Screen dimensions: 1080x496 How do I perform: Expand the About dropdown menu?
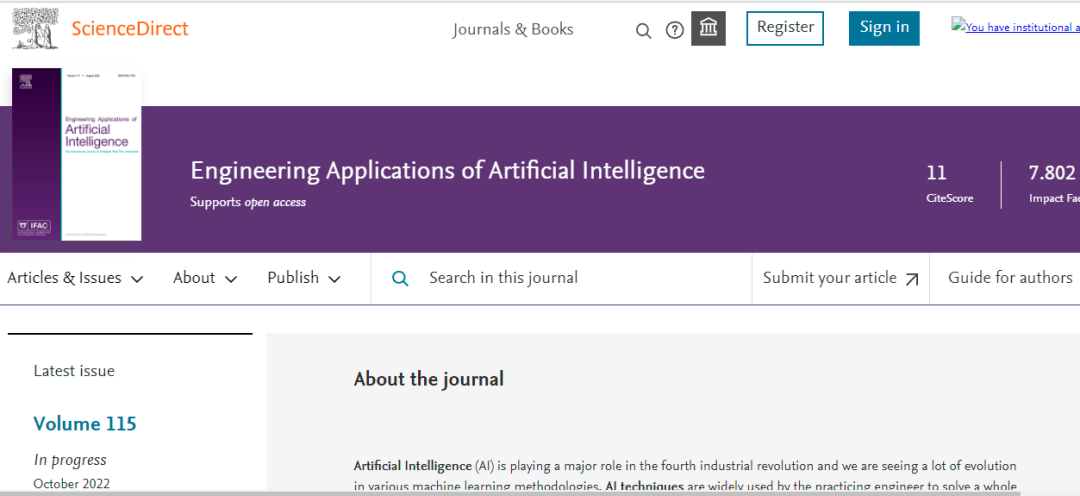(205, 278)
